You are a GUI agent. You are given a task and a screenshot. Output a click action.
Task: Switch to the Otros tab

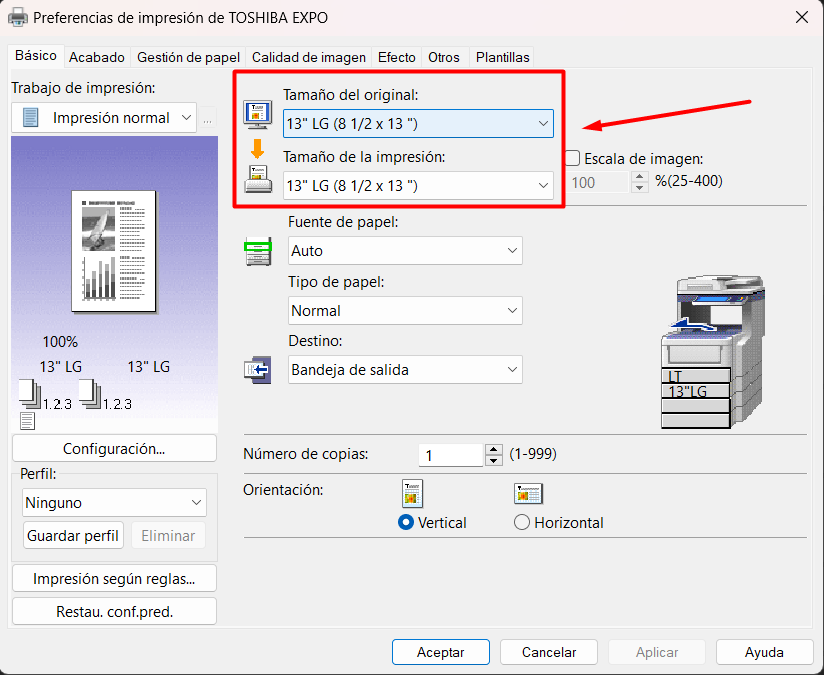pos(444,57)
